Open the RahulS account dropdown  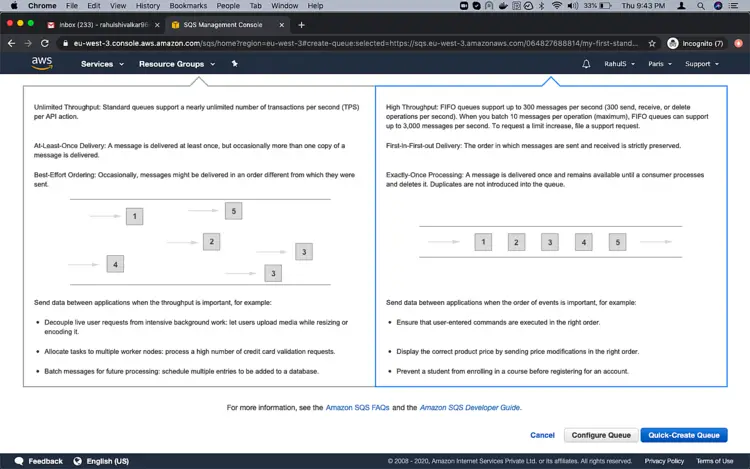619,64
